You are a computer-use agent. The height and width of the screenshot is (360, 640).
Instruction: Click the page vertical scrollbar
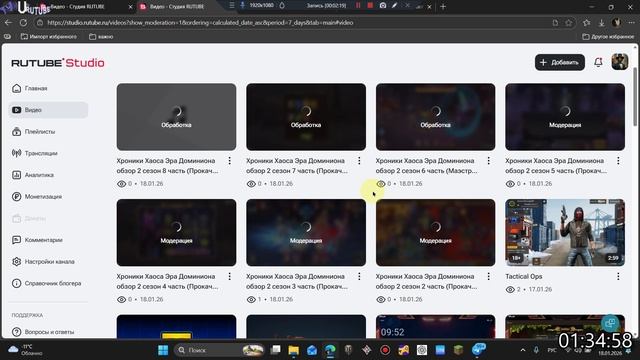635,98
